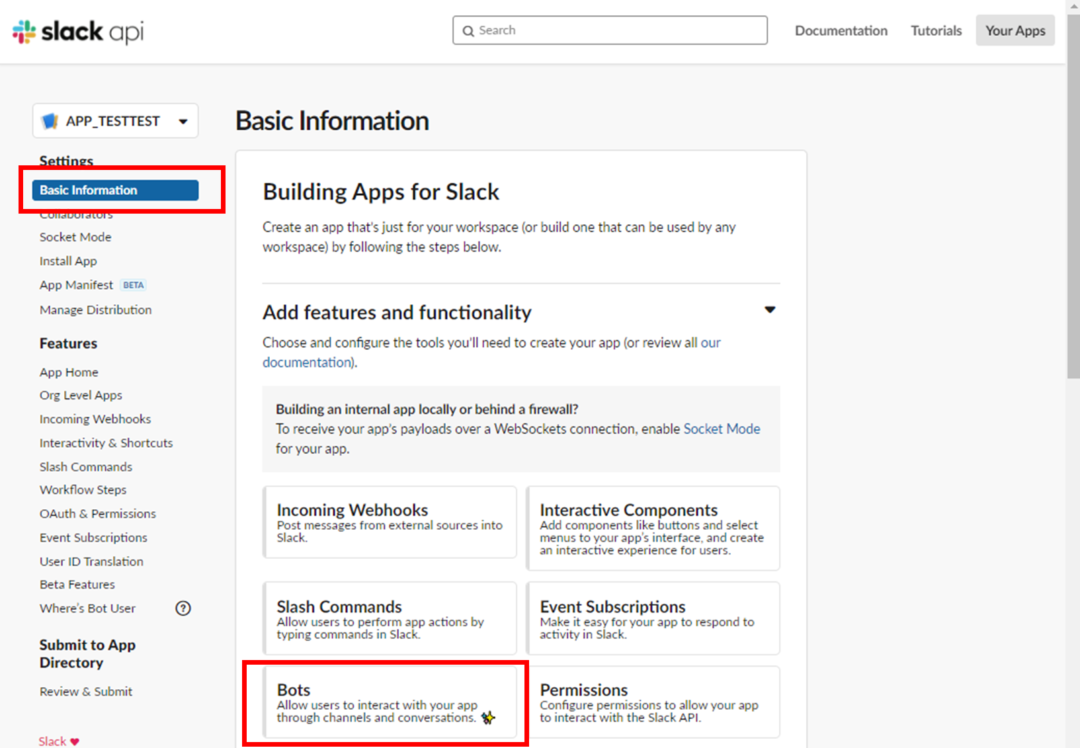Open the Incoming Webhooks feature card
Image resolution: width=1080 pixels, height=748 pixels.
pos(390,522)
